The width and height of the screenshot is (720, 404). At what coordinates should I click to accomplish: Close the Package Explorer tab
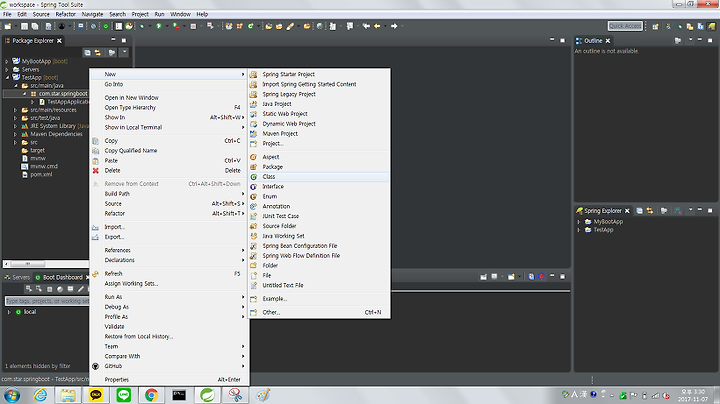[x=59, y=41]
